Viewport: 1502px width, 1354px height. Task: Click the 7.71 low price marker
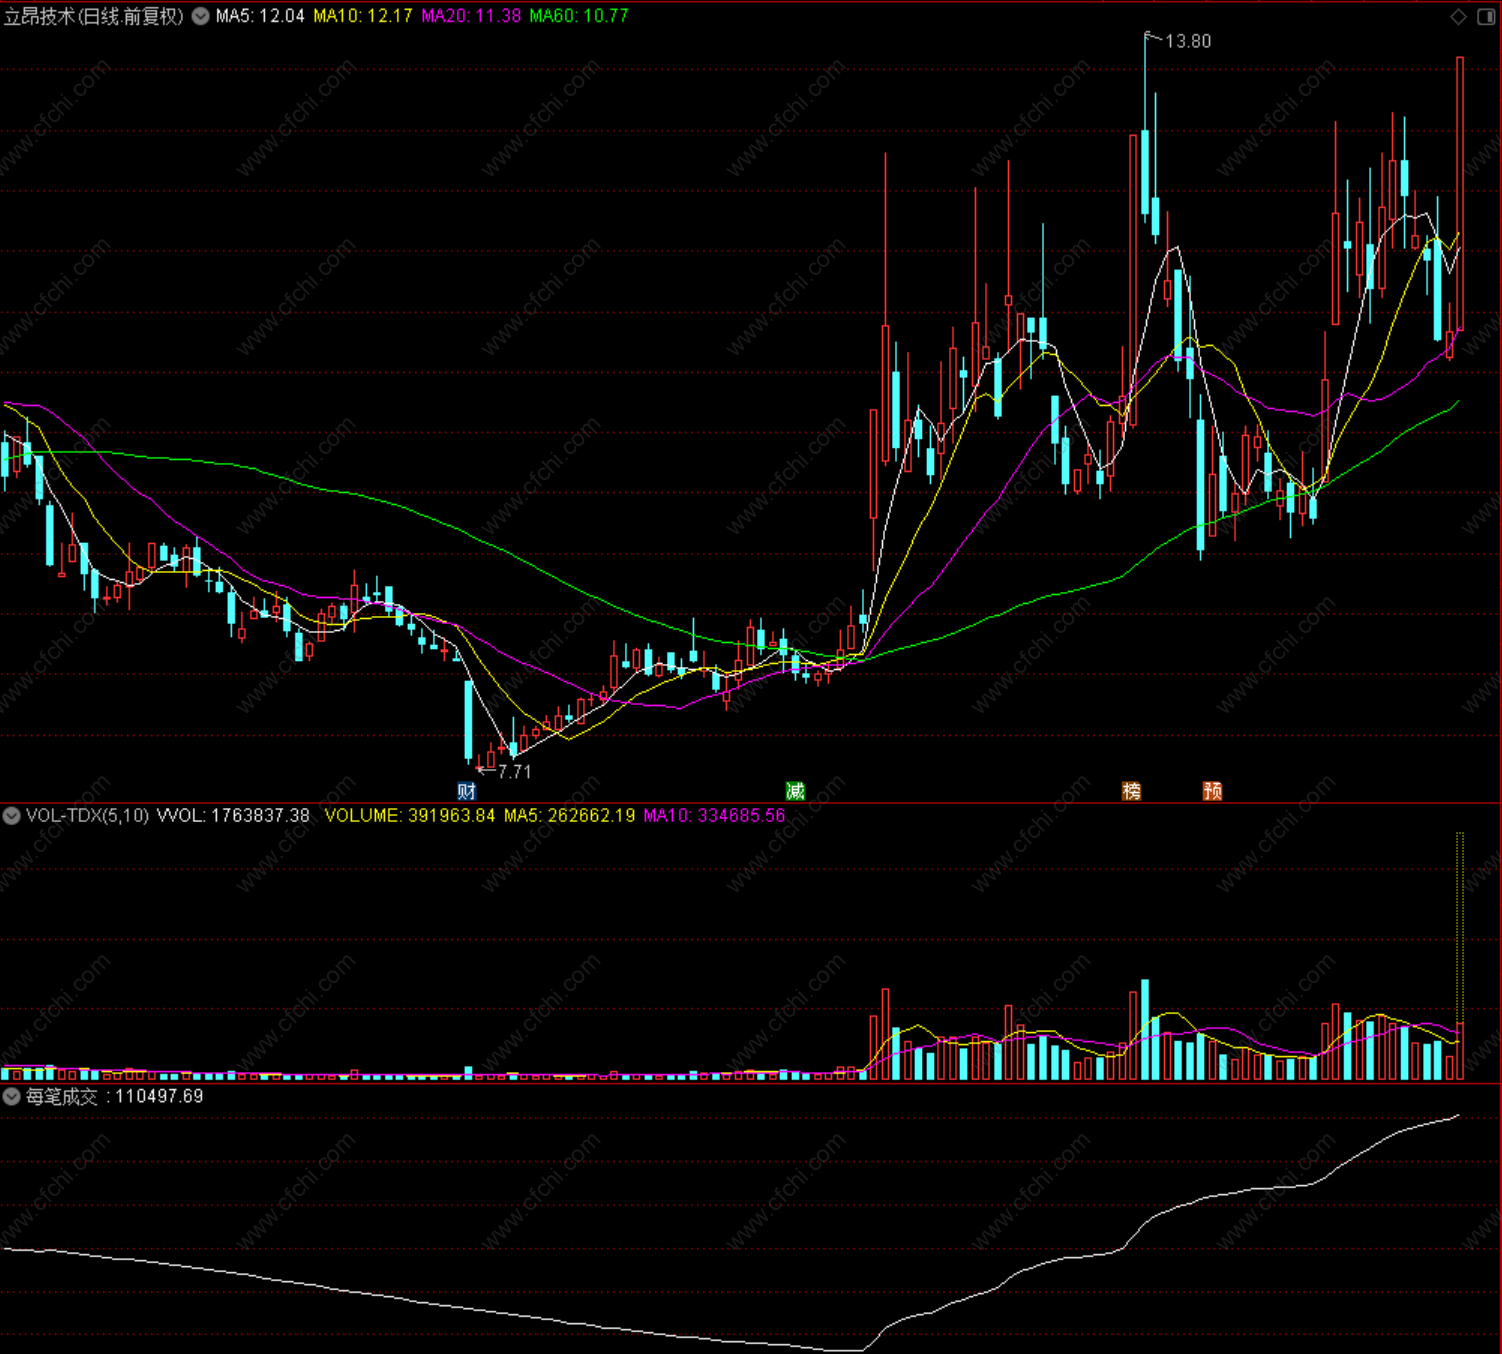pos(515,772)
